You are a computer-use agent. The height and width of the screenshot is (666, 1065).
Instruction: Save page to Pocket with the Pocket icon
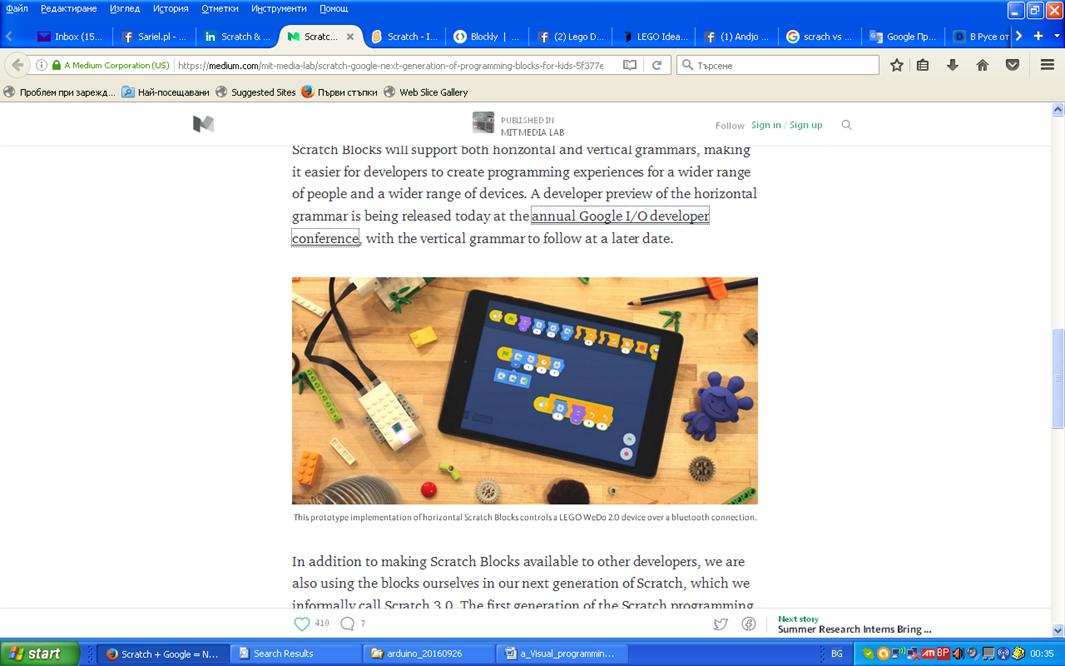(1012, 64)
